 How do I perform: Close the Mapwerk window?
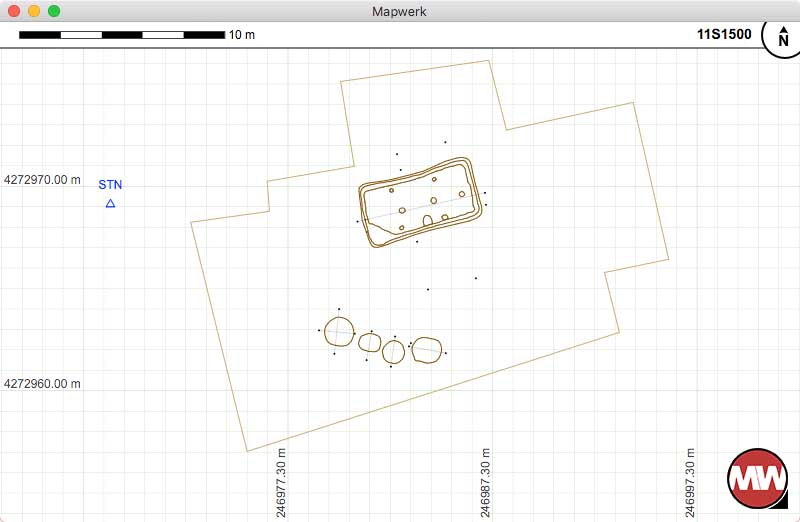pyautogui.click(x=14, y=11)
